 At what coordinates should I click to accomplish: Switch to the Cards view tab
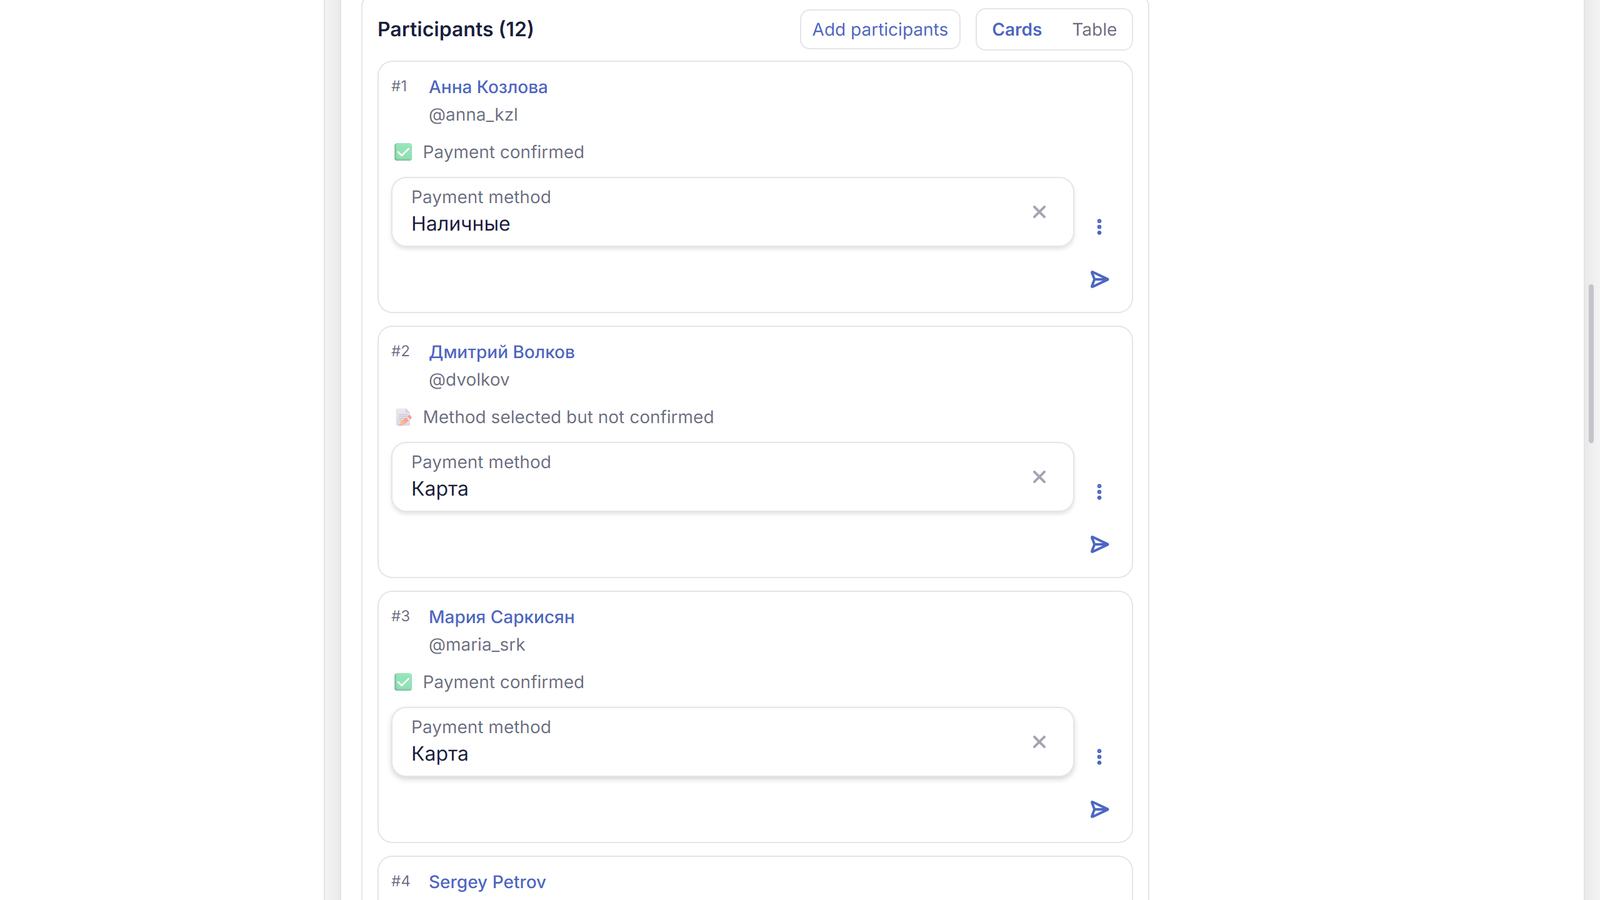1016,30
